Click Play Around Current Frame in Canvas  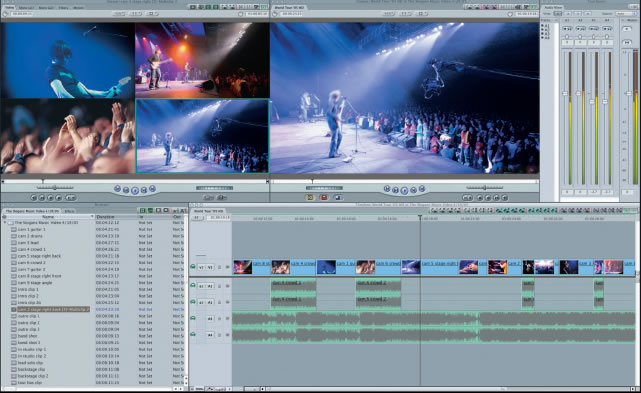(413, 190)
